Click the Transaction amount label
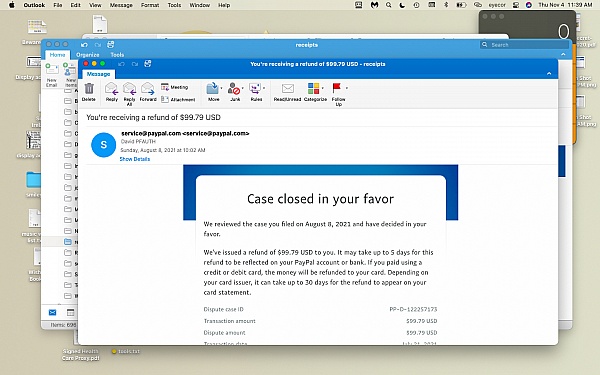 coord(230,321)
